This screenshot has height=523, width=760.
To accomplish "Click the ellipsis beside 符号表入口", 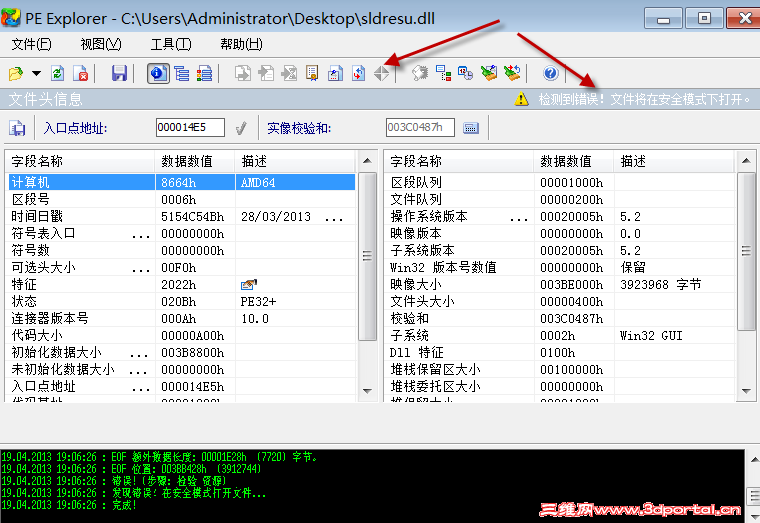I will [x=141, y=235].
